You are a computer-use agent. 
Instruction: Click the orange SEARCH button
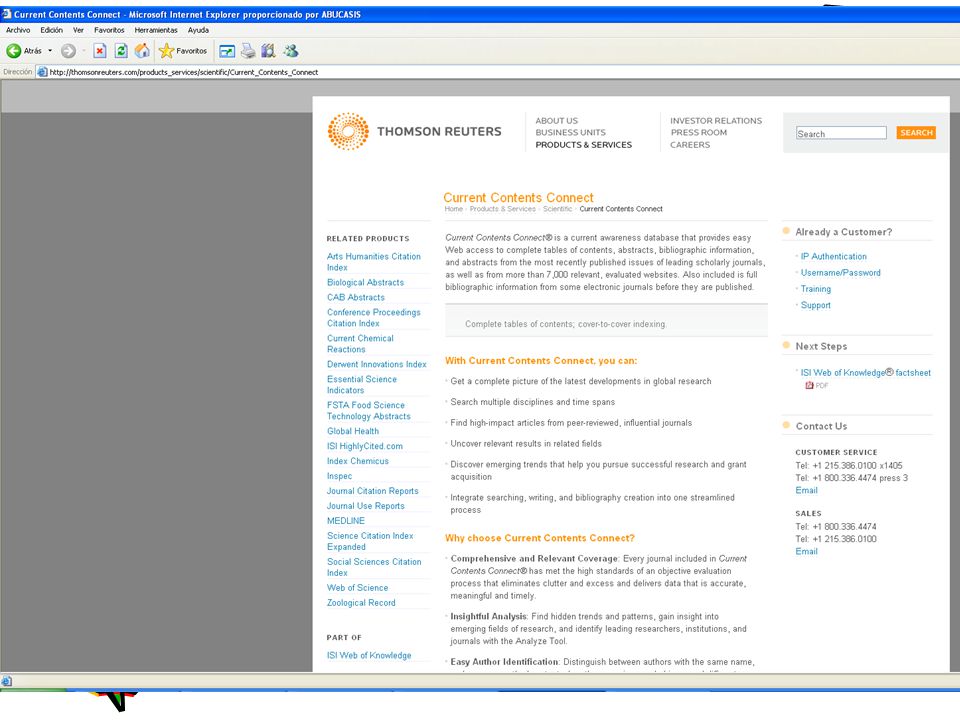[916, 133]
